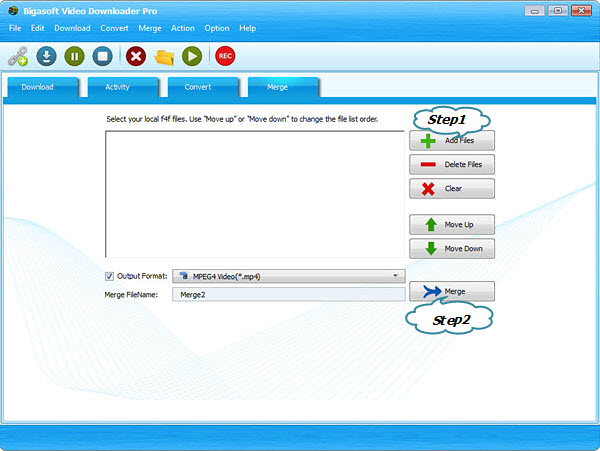The width and height of the screenshot is (600, 451).
Task: Toggle the Output Format checkbox
Action: point(109,276)
